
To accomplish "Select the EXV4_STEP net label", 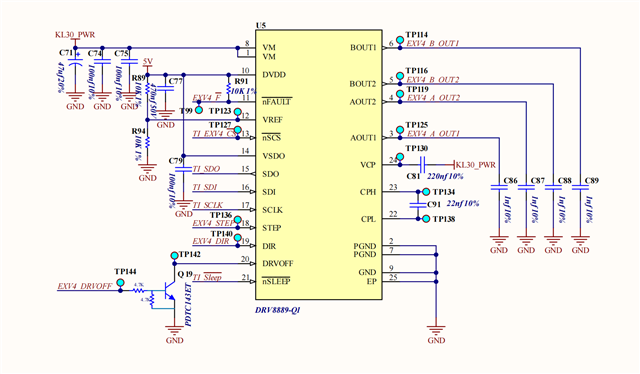I will point(213,223).
